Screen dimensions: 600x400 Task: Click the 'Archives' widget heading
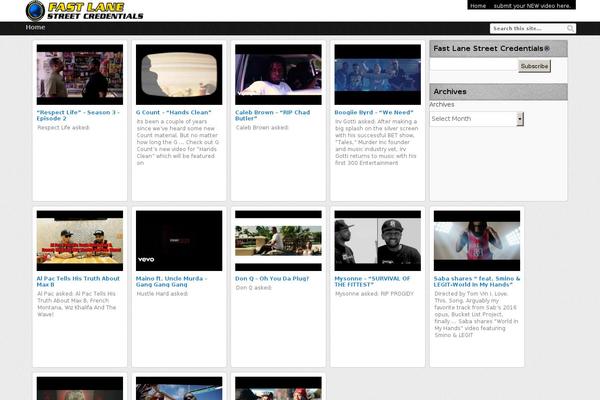click(450, 91)
